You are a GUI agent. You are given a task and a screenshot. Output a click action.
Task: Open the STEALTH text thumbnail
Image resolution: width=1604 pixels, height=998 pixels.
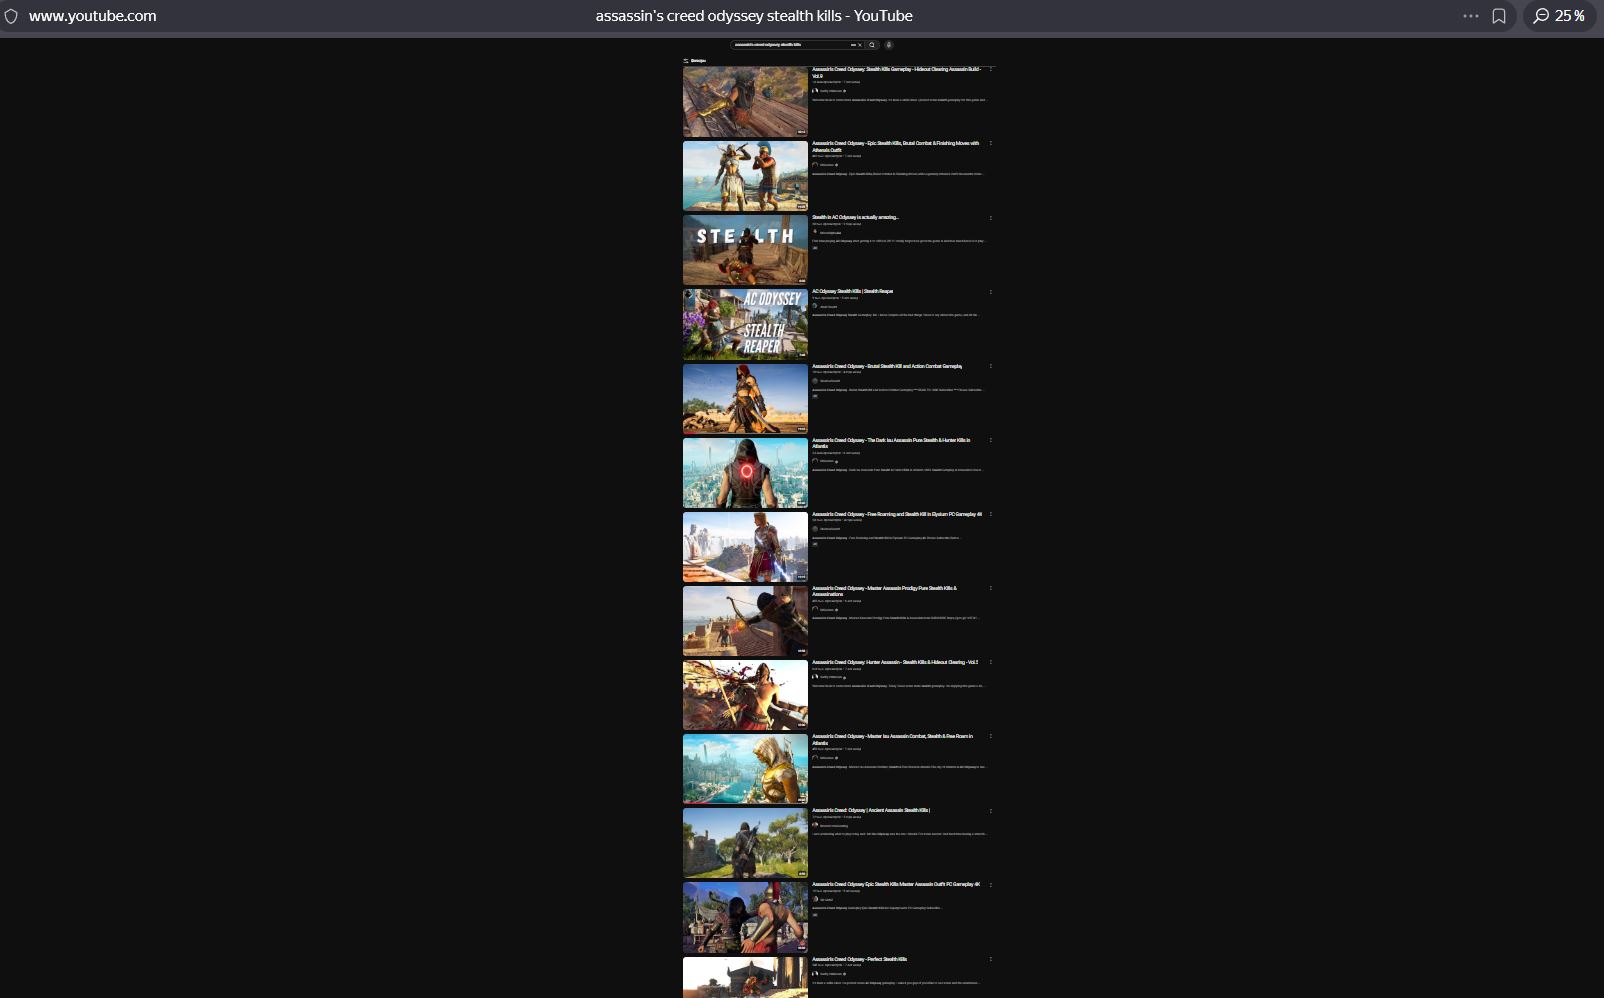point(745,250)
